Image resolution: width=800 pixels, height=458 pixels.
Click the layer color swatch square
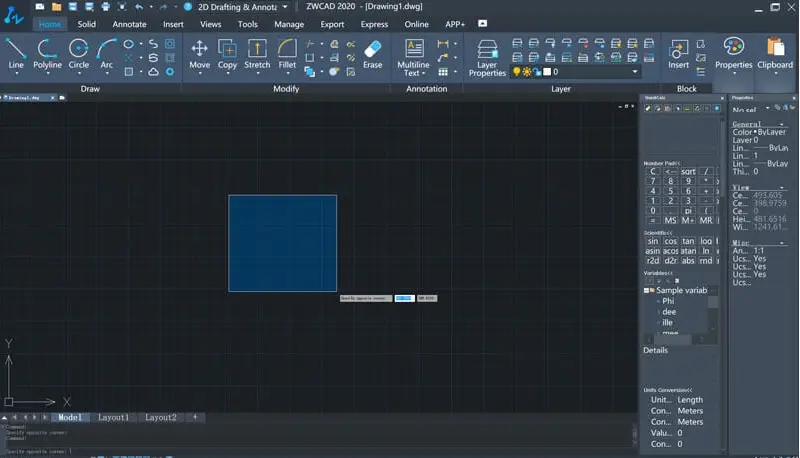[x=545, y=72]
